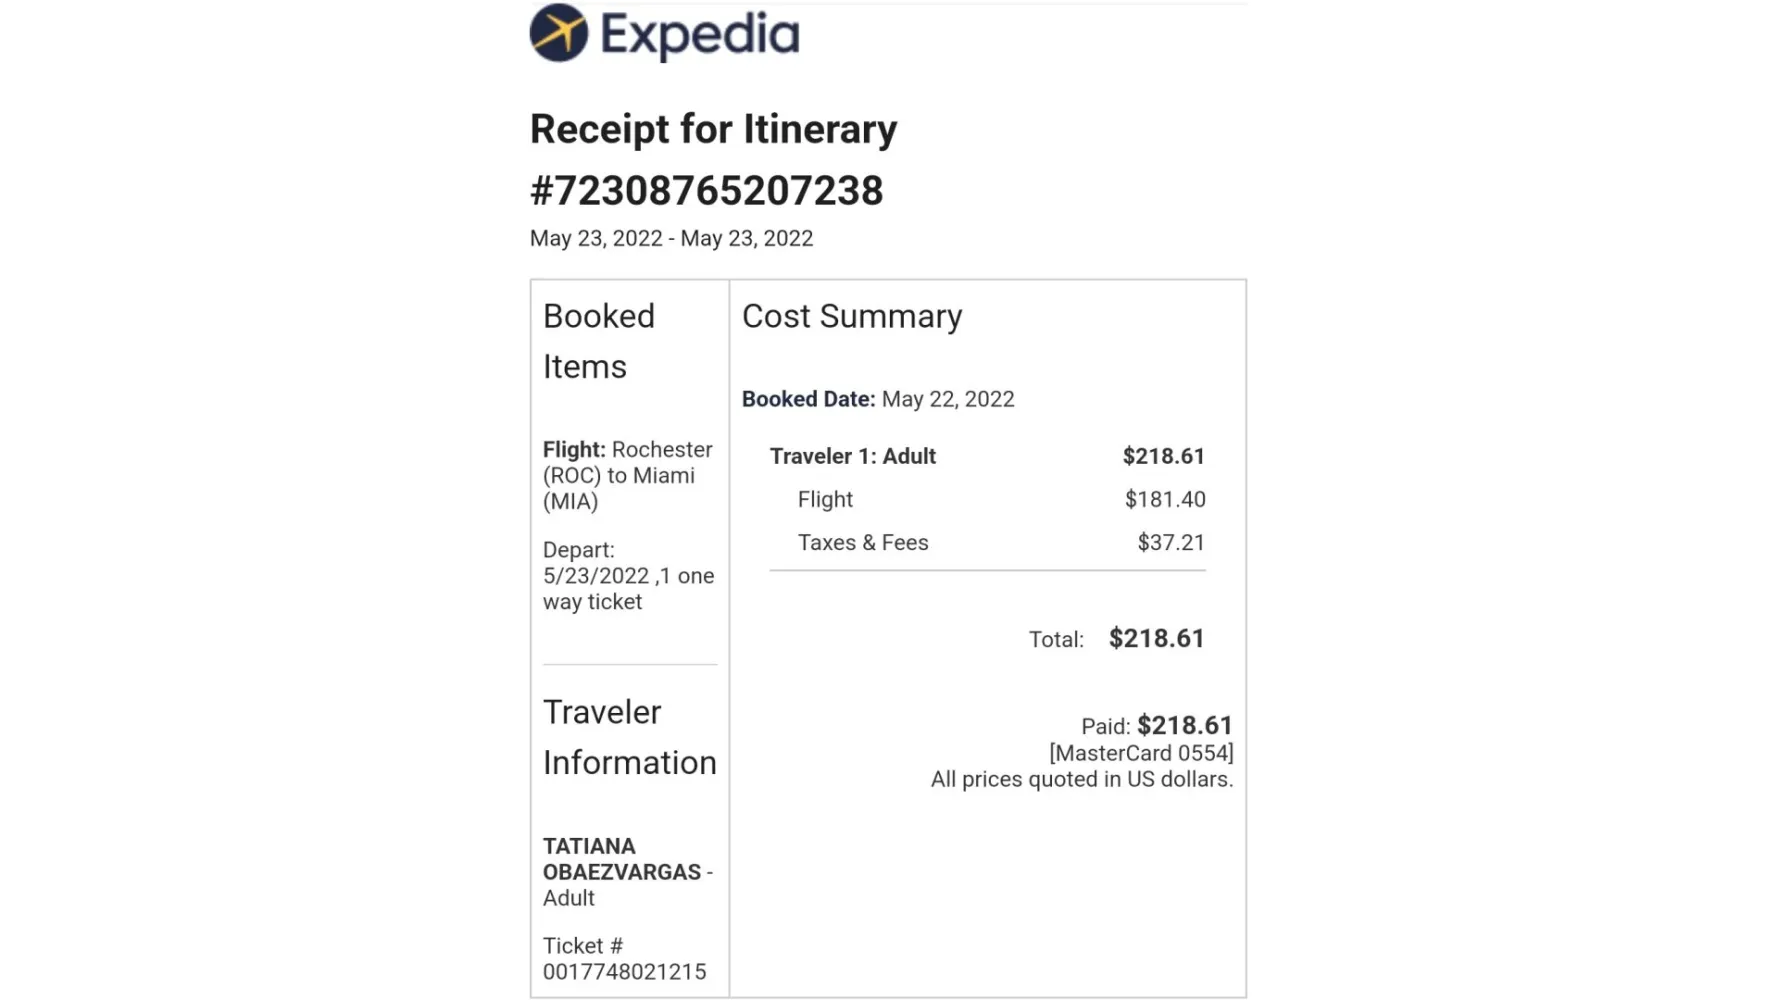This screenshot has width=1778, height=1000.
Task: Click the bold amount beside "Total:"
Action: pyautogui.click(x=1156, y=639)
